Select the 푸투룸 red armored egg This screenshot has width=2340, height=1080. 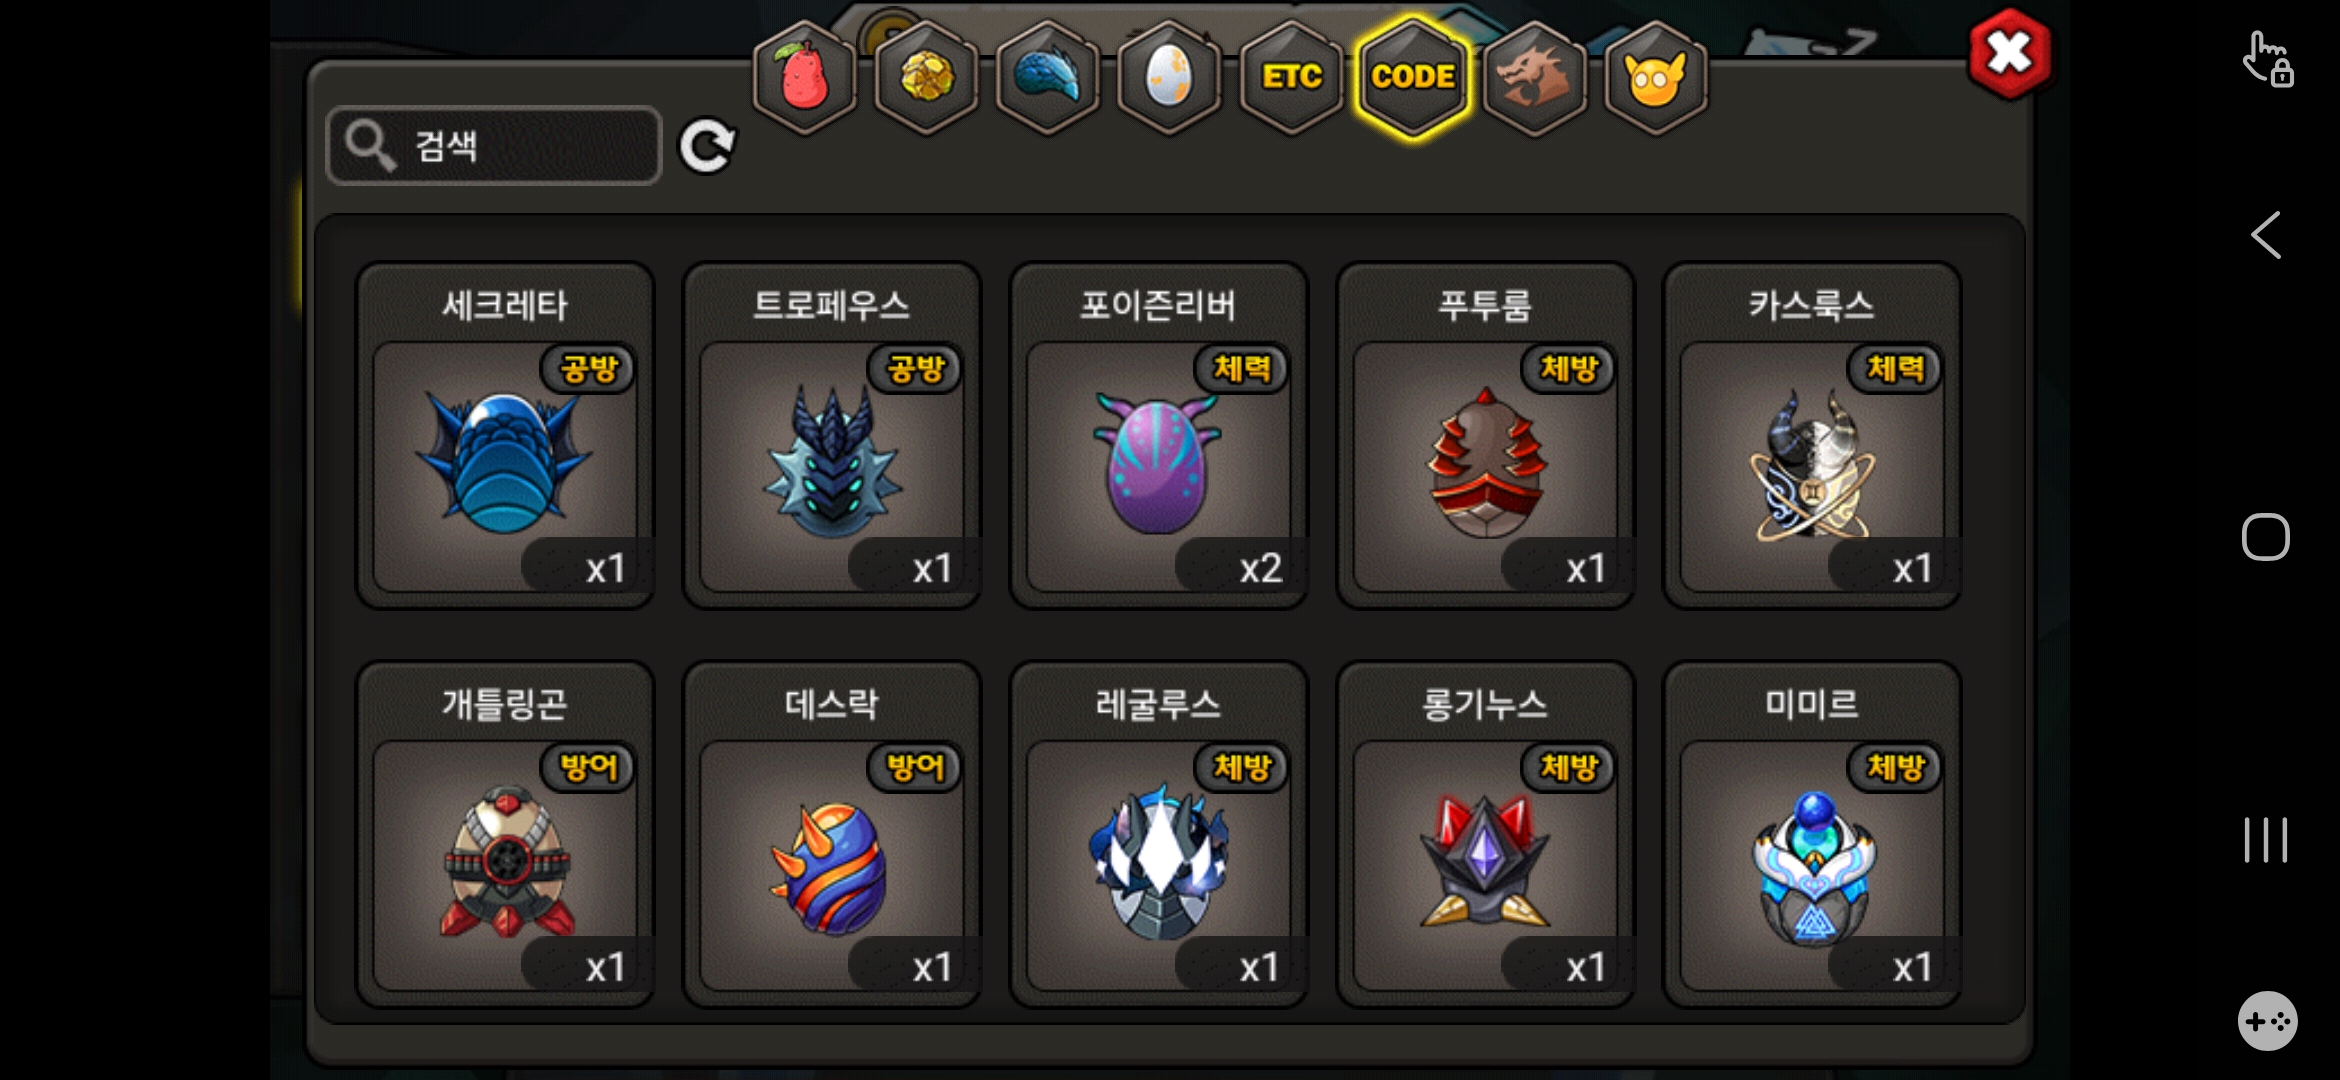tap(1485, 435)
